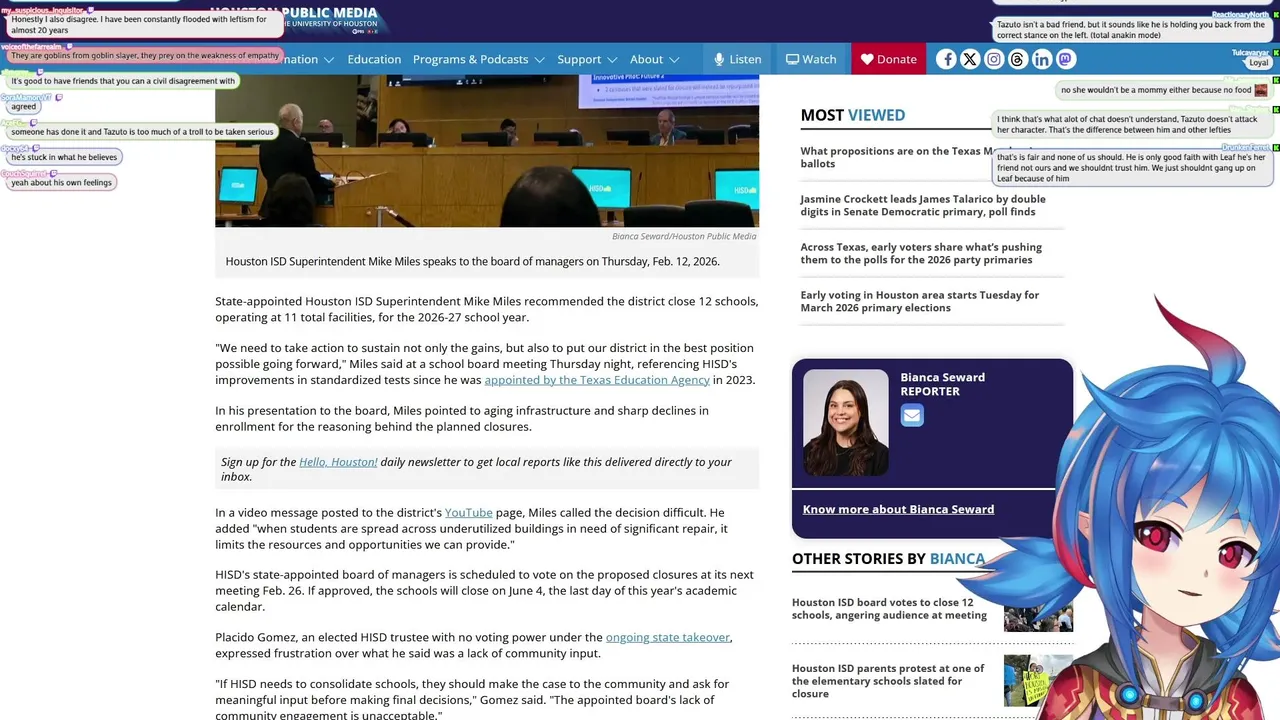Click the 'Bianca Seward/Houston Public Media' photo credit

pos(684,237)
